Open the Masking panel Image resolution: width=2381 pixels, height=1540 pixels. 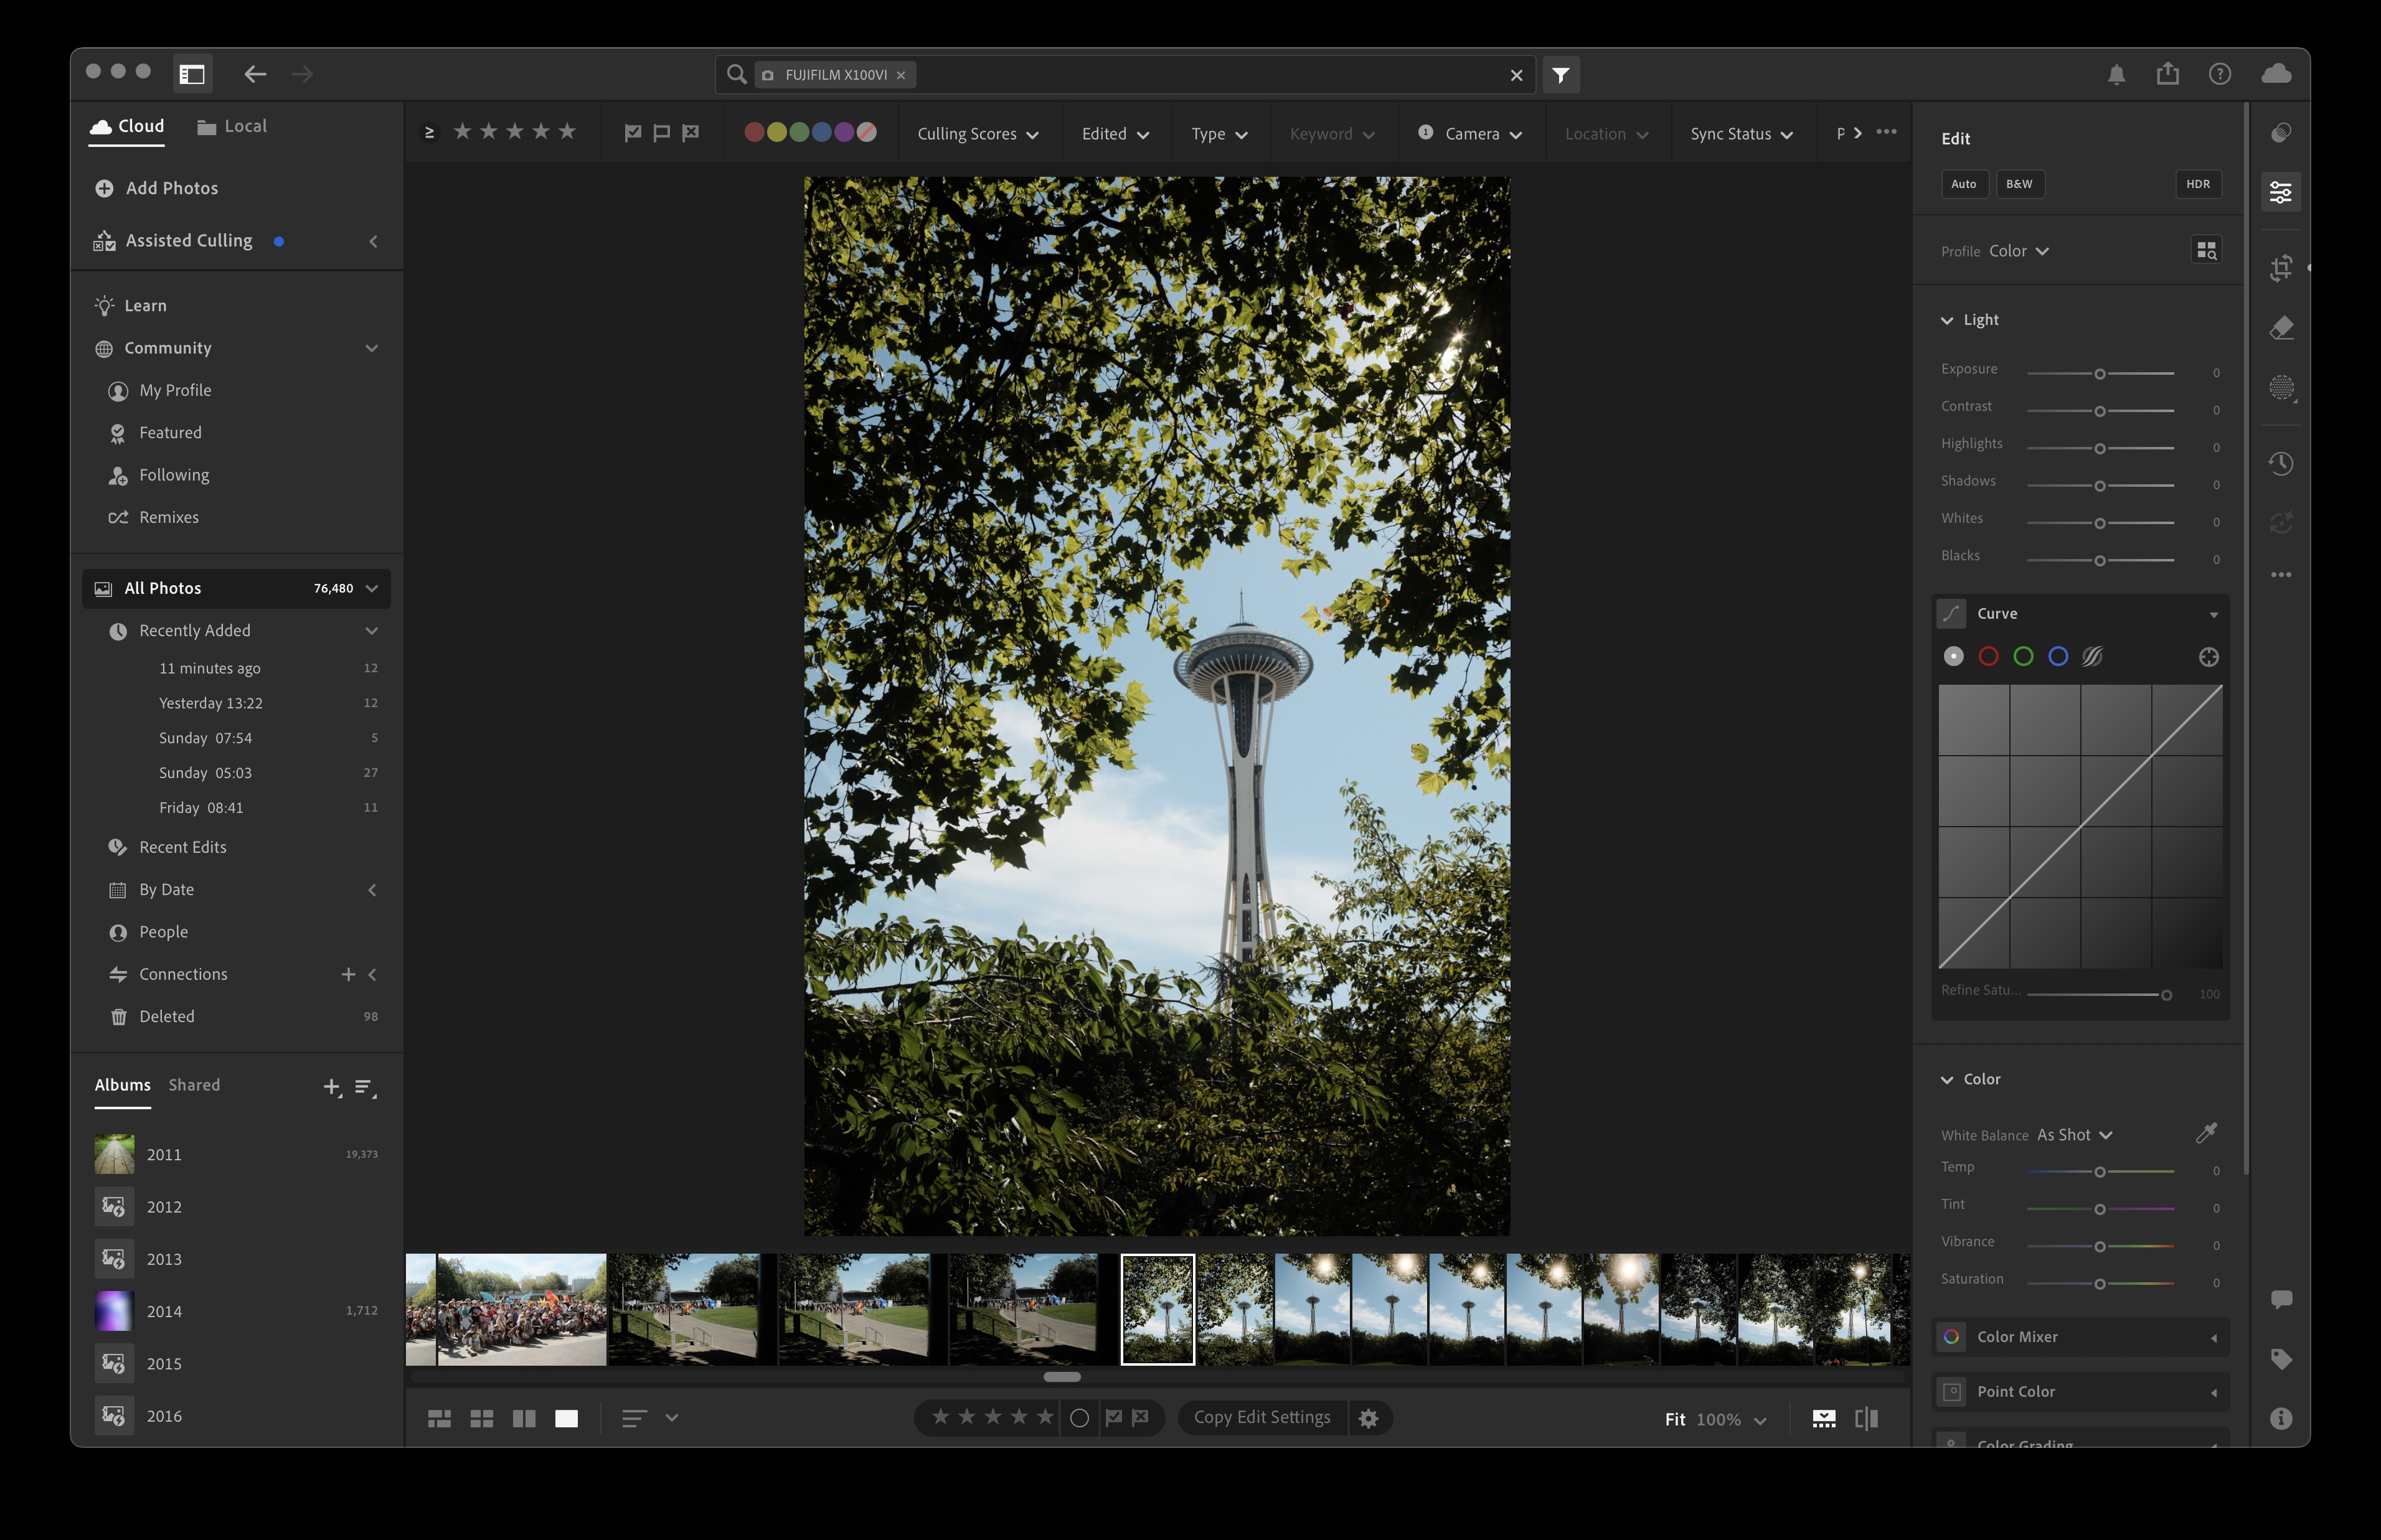coord(2283,388)
